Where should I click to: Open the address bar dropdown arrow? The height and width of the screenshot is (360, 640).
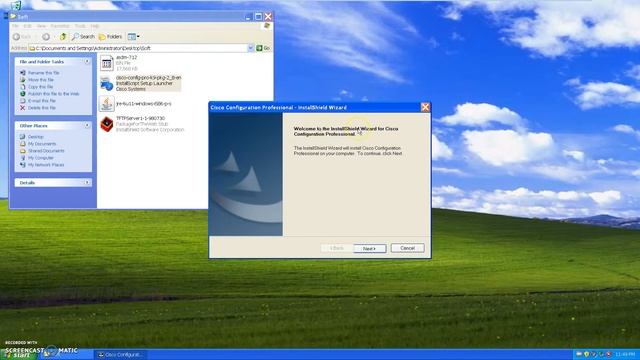pyautogui.click(x=251, y=48)
